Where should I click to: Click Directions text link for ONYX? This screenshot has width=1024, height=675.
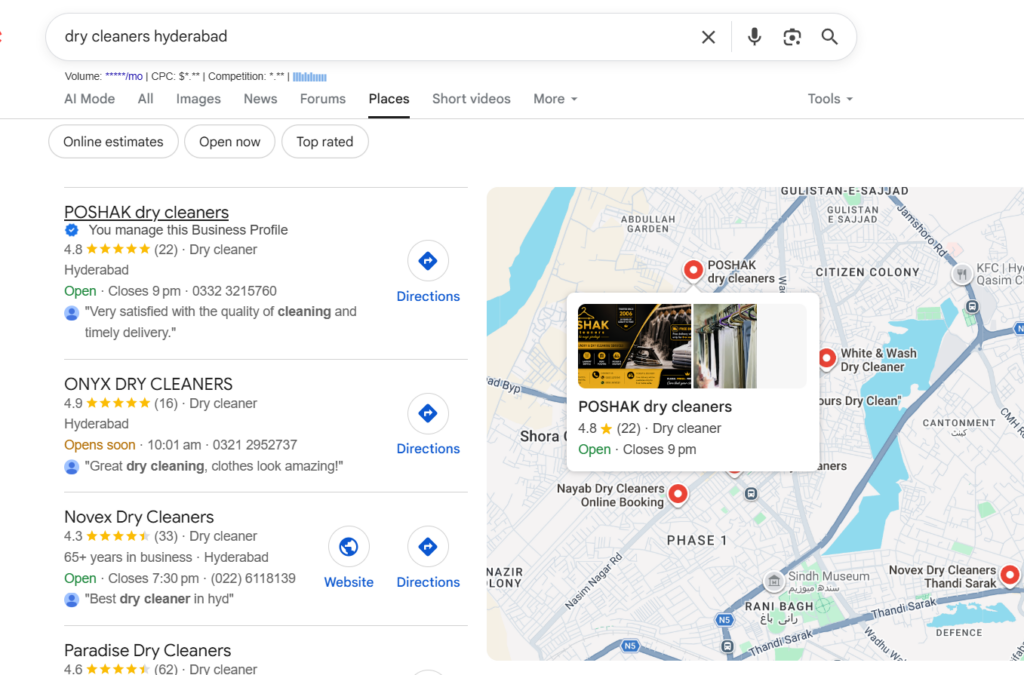428,449
